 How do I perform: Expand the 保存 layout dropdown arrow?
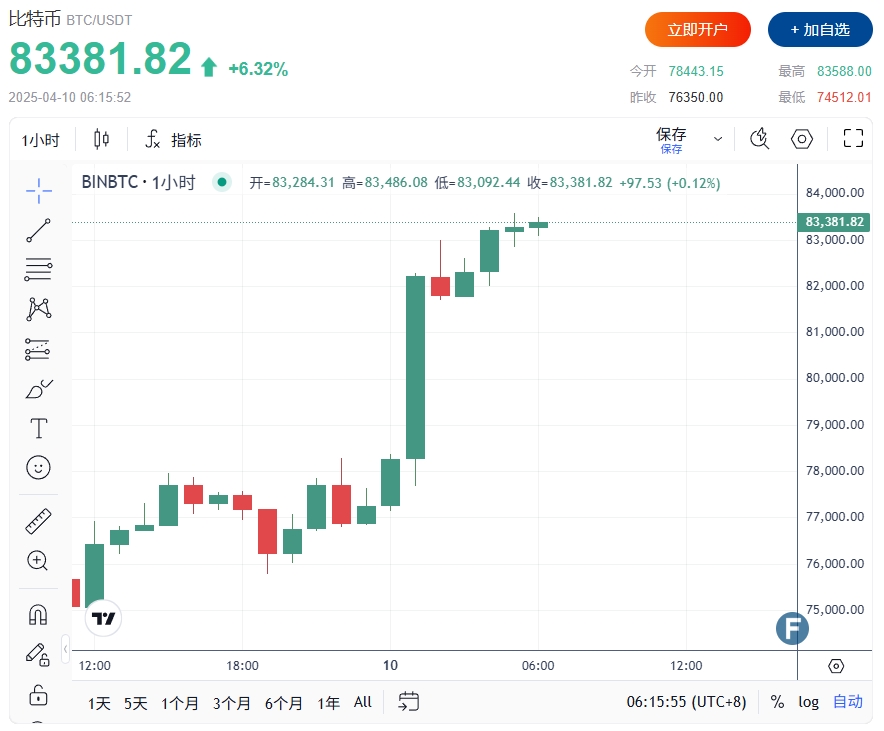tap(718, 139)
